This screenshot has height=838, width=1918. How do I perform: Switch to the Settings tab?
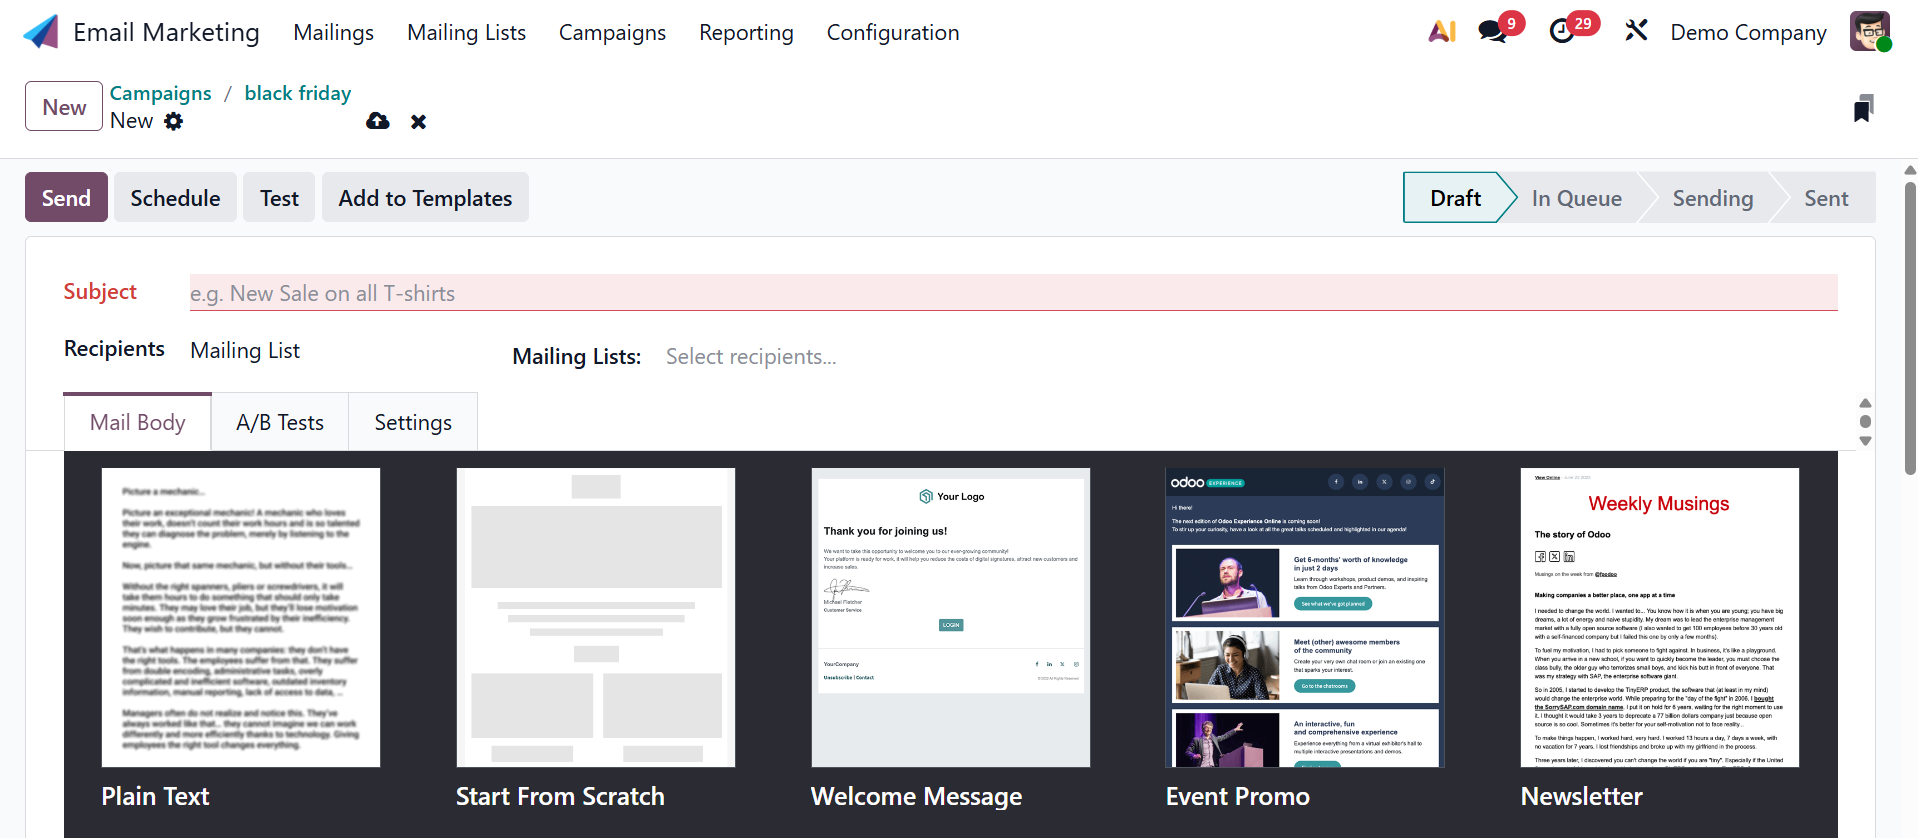tap(413, 422)
